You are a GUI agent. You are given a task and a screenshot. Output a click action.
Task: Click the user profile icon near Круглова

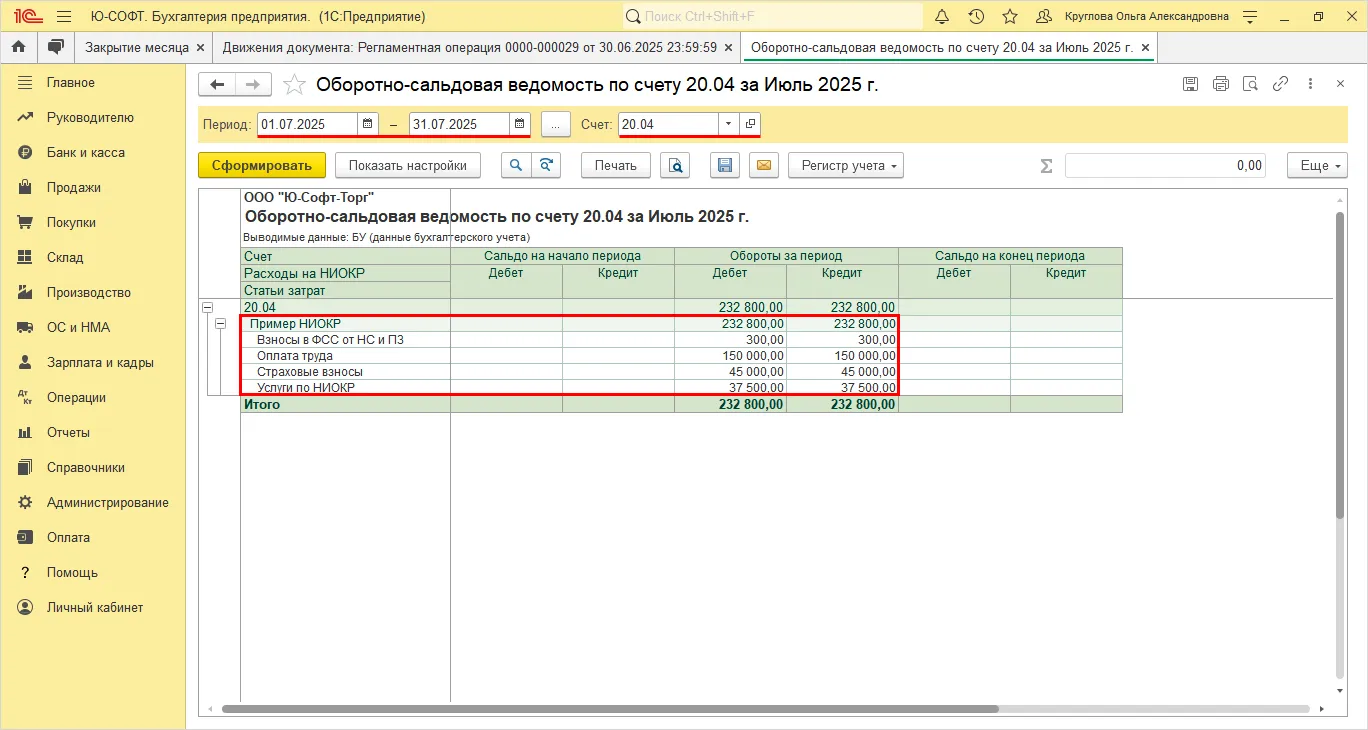(1044, 16)
